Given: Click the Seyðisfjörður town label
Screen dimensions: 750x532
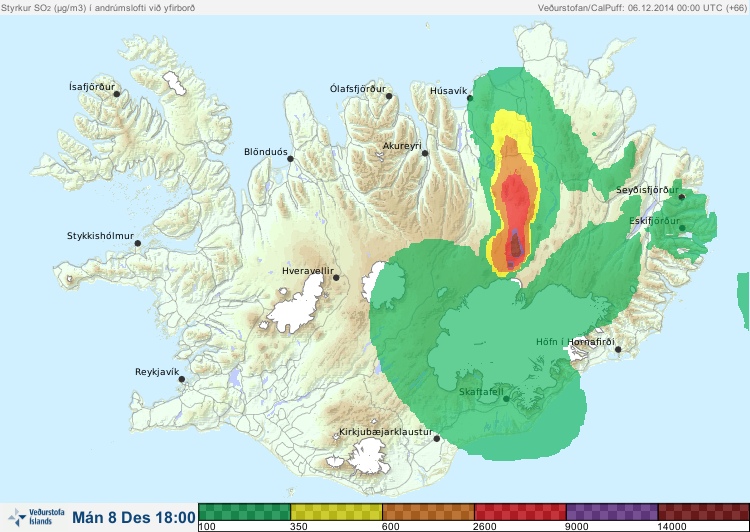Looking at the screenshot, I should pyautogui.click(x=647, y=190).
